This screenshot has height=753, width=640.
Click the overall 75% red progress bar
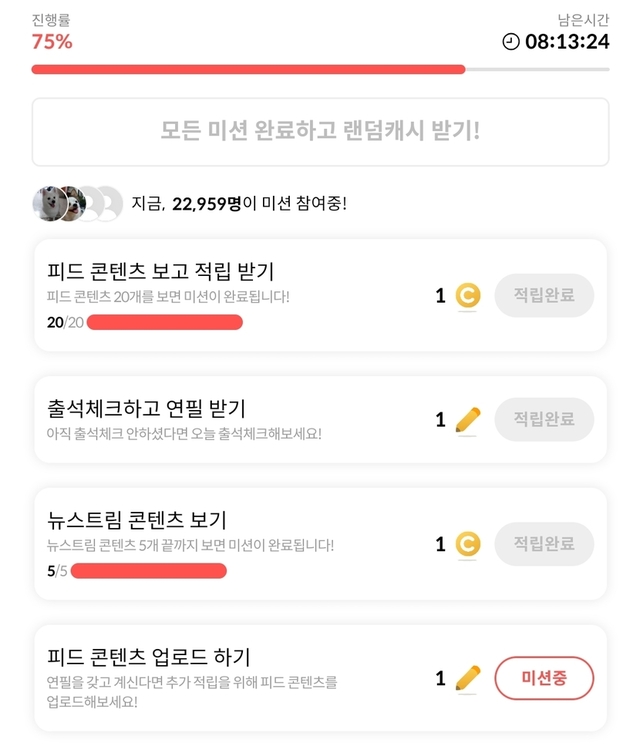[248, 69]
